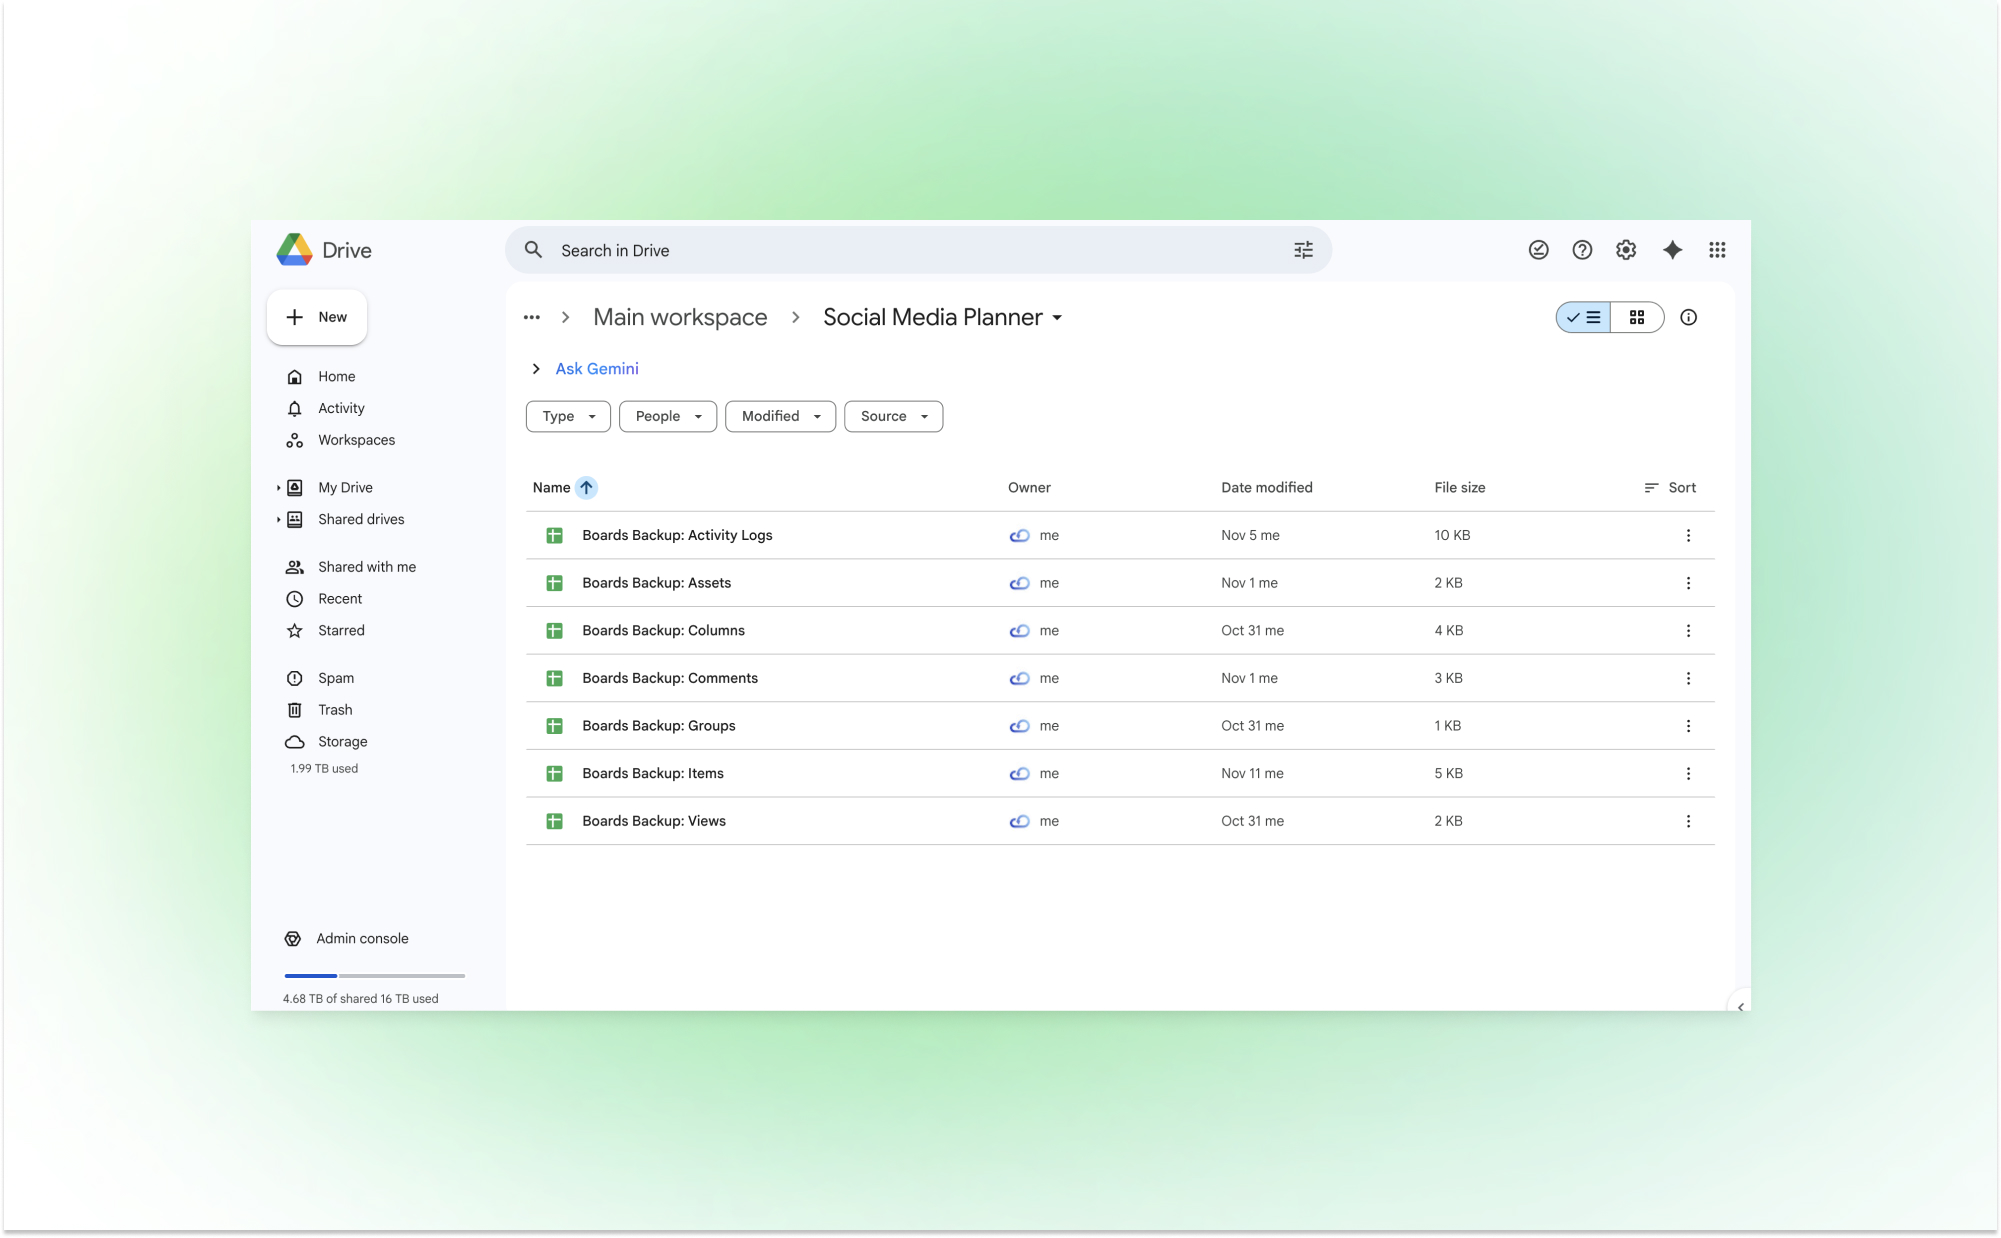Open more options for Boards Backup: Items
Screen dimensions: 2001x1238
(1688, 773)
